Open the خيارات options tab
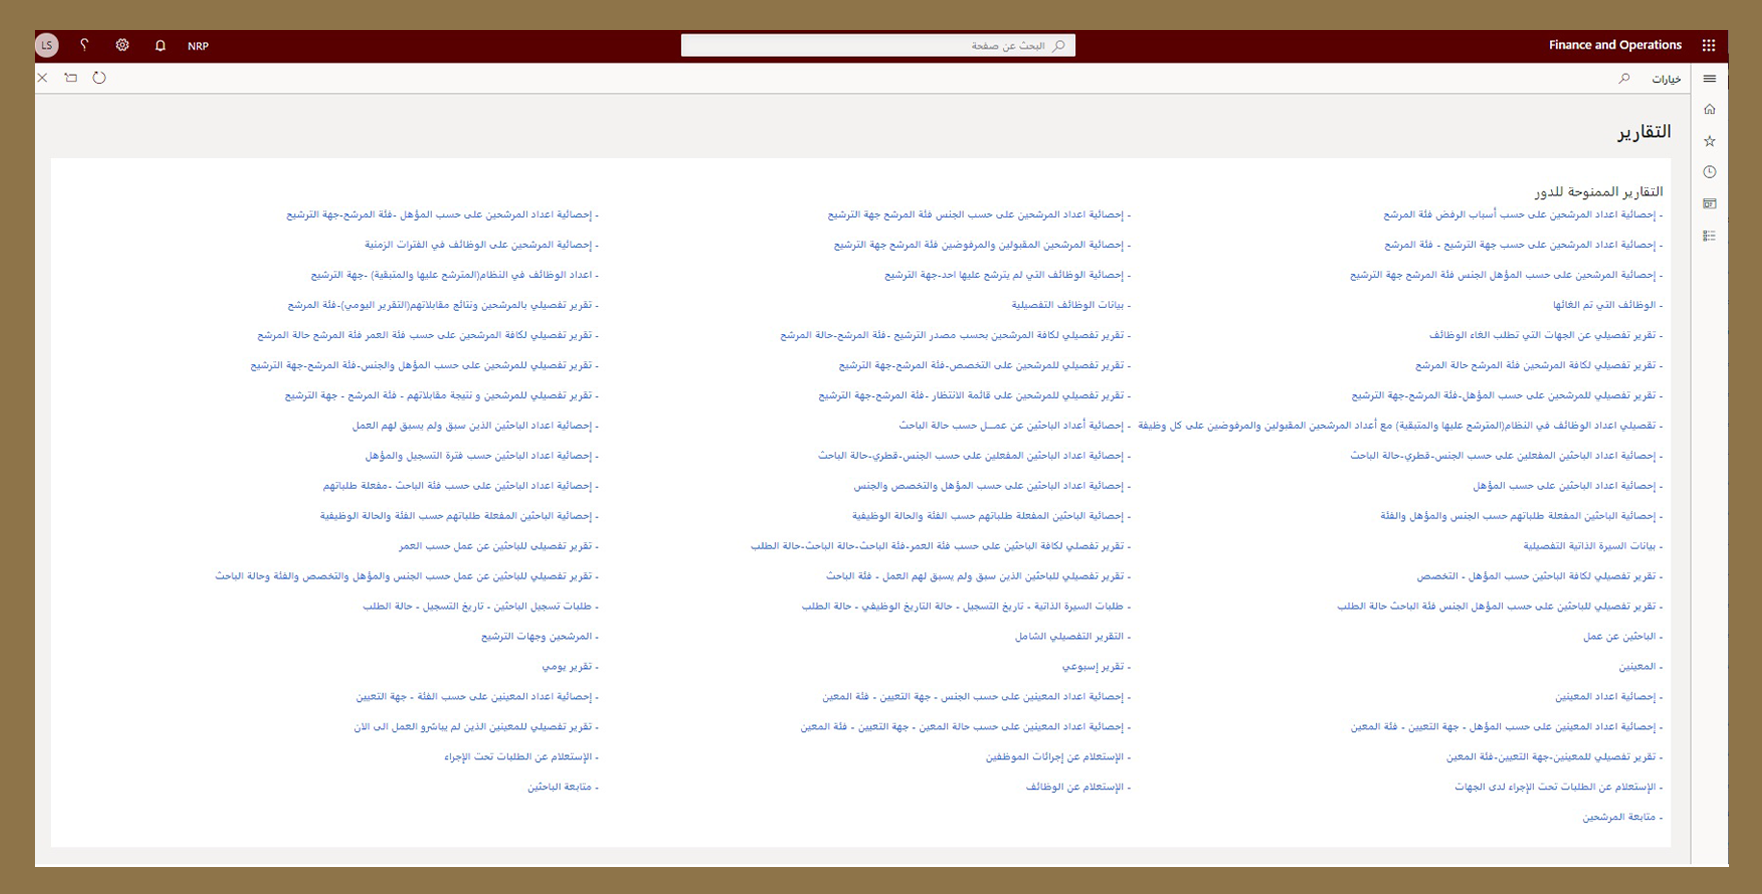This screenshot has height=894, width=1762. tap(1666, 79)
